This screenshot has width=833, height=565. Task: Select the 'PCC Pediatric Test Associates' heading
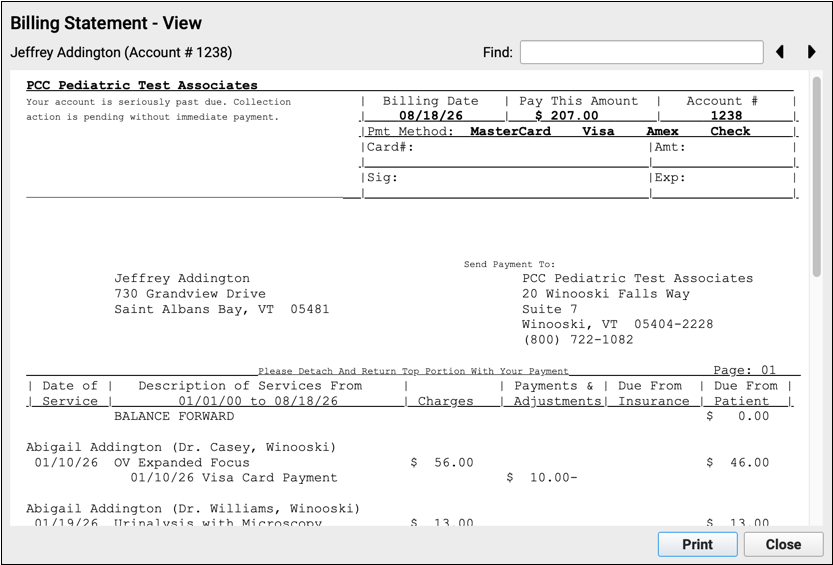(142, 85)
